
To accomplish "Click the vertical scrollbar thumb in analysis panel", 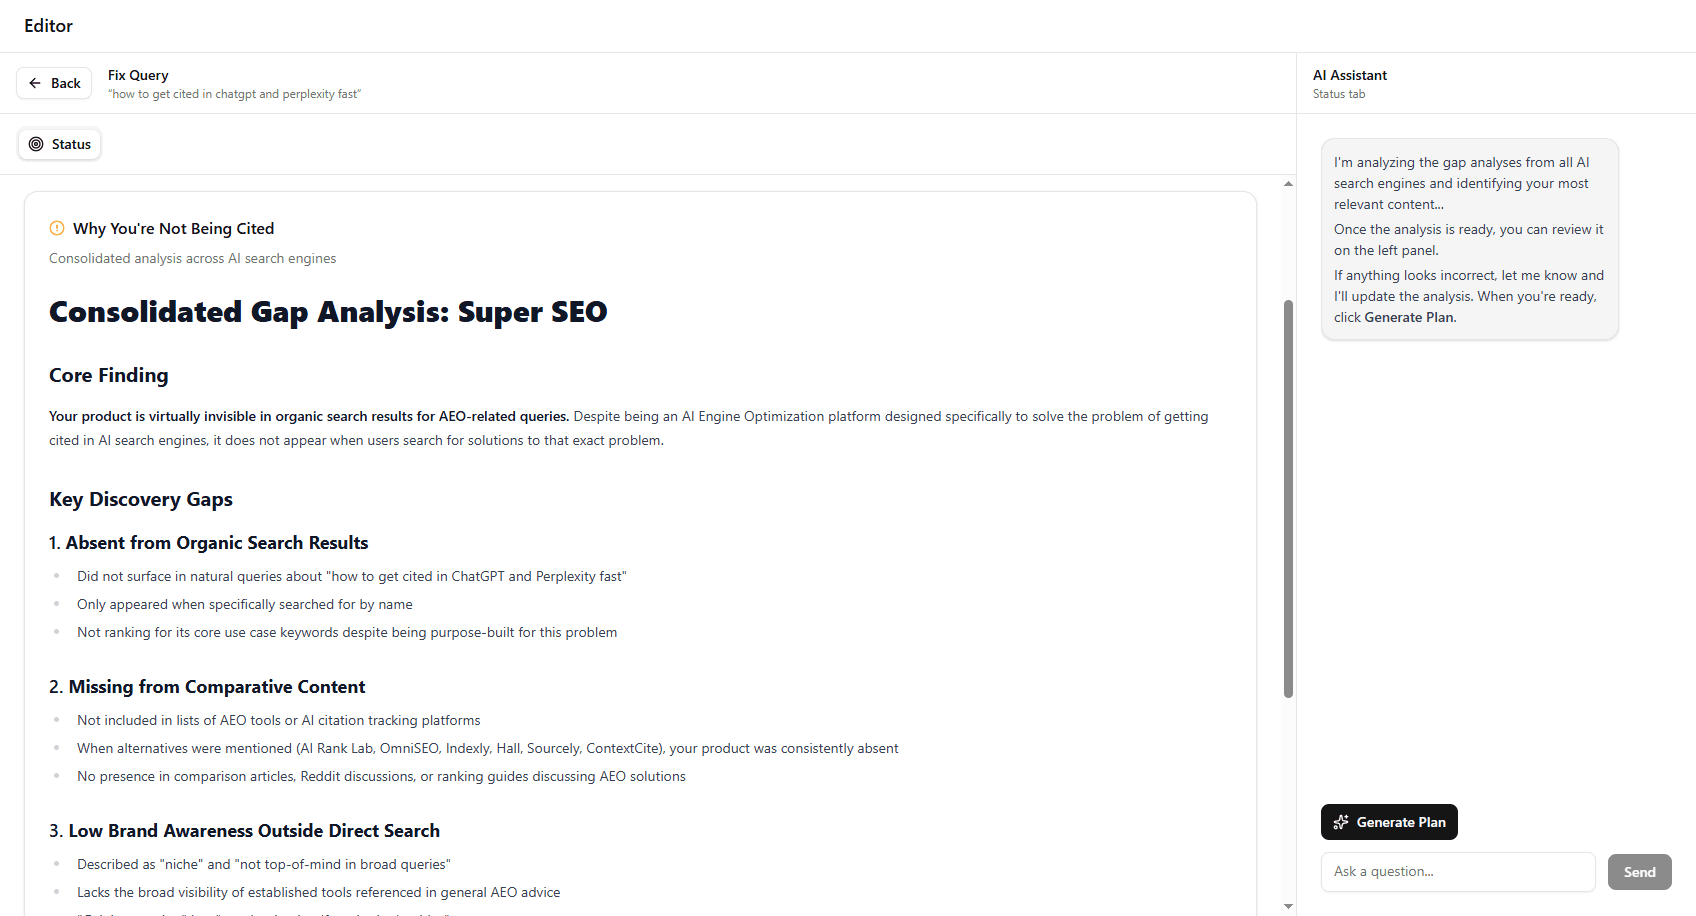I will pyautogui.click(x=1288, y=498).
